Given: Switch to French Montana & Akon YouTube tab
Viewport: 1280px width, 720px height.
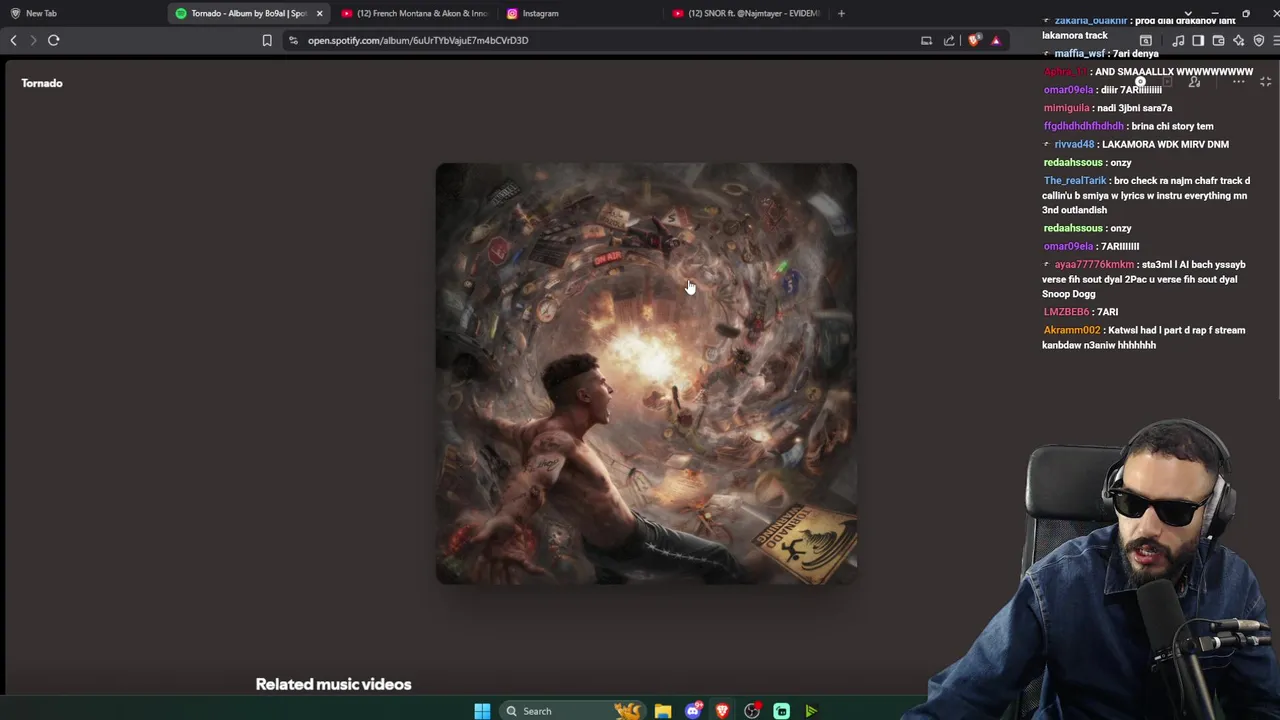Looking at the screenshot, I should click(x=414, y=13).
